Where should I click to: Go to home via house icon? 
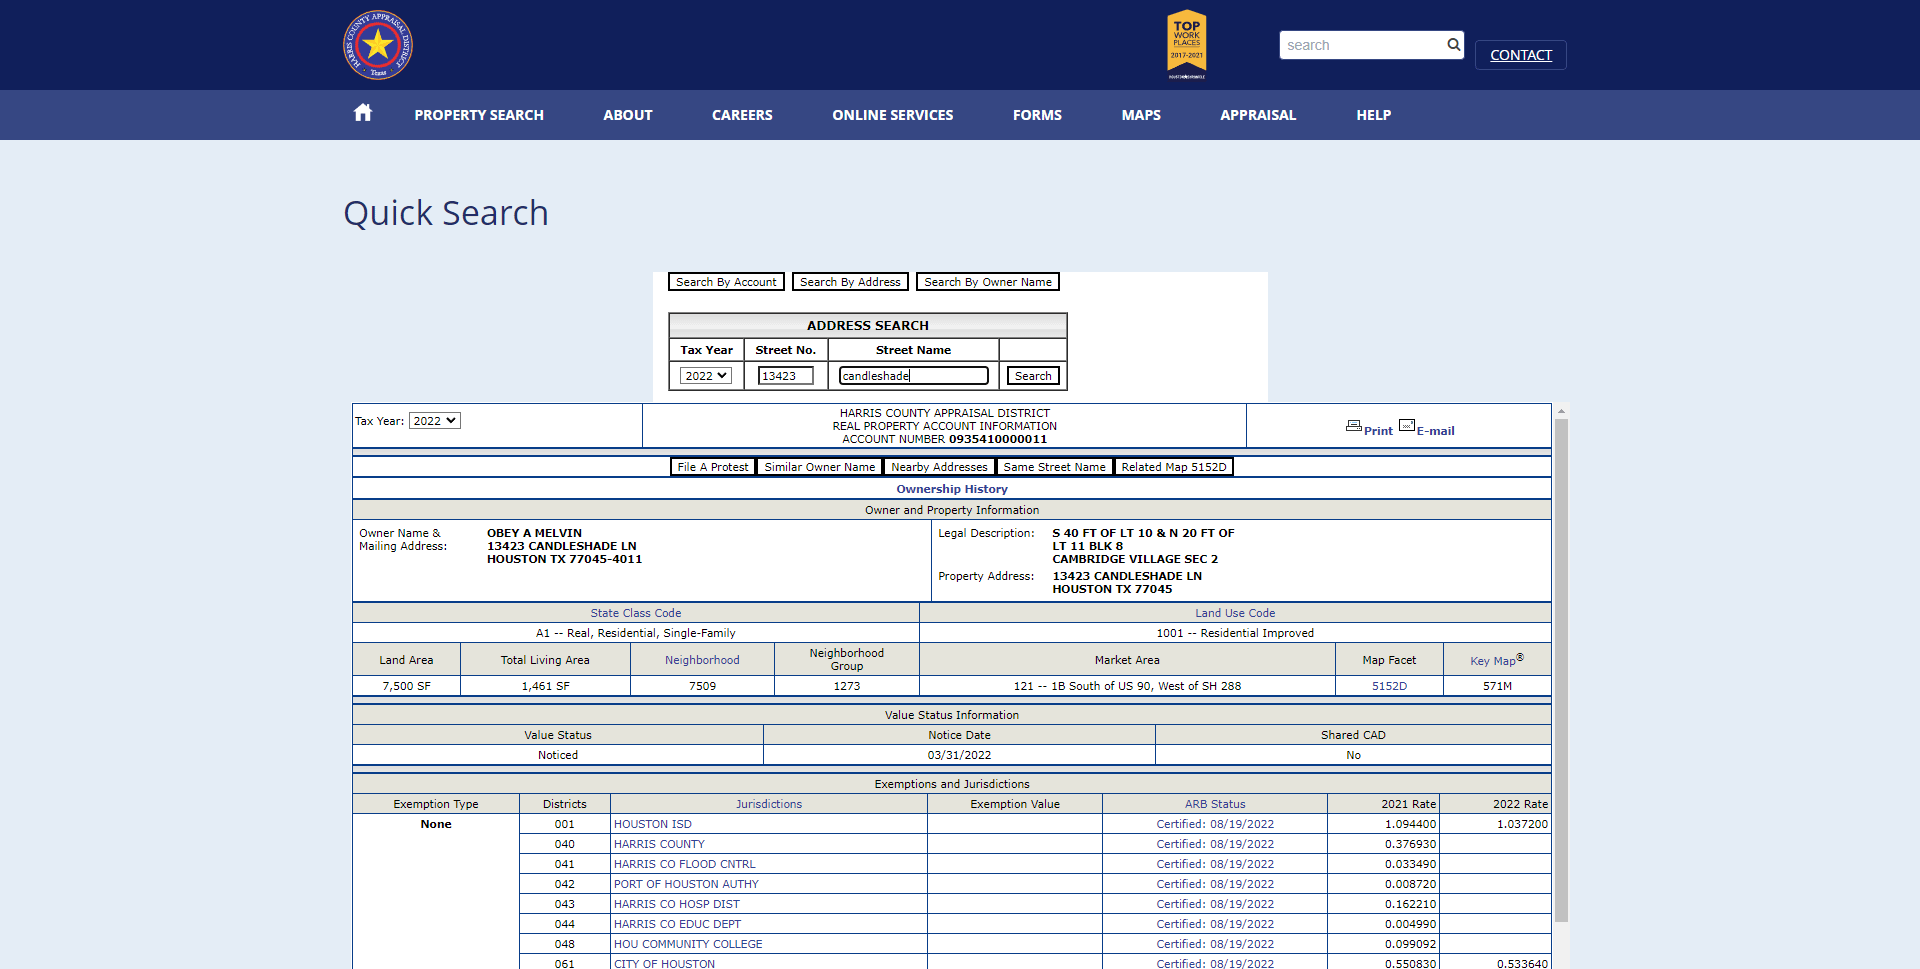click(363, 113)
